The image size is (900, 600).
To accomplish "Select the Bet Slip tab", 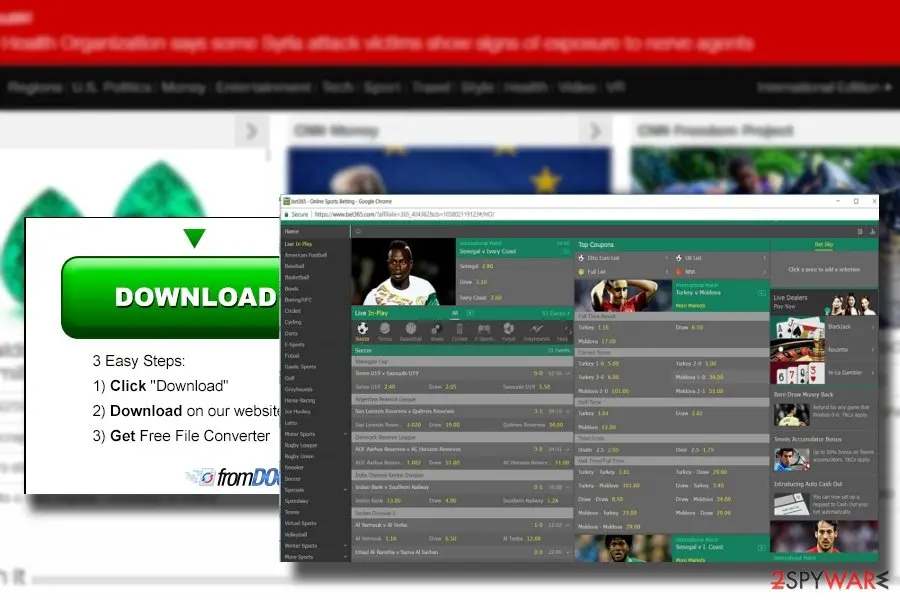I will 824,245.
